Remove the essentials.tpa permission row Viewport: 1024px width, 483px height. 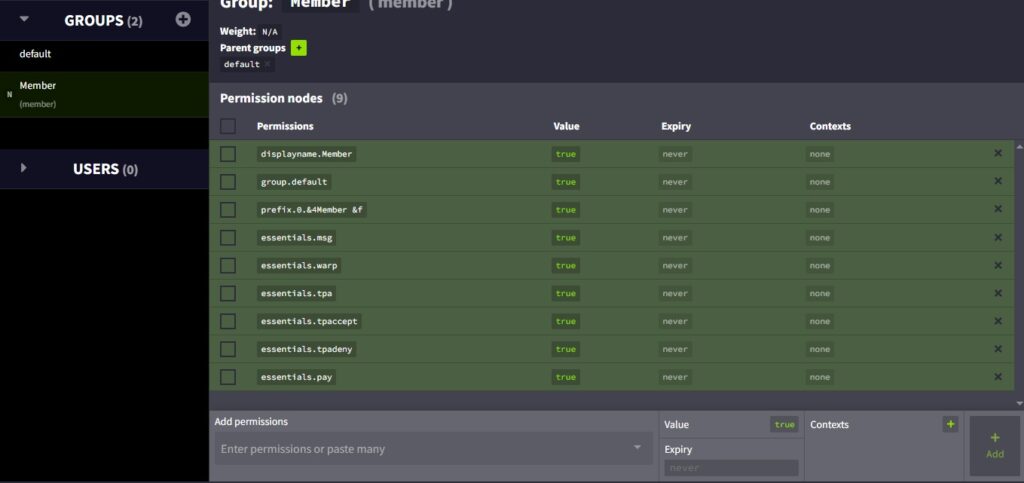[997, 293]
